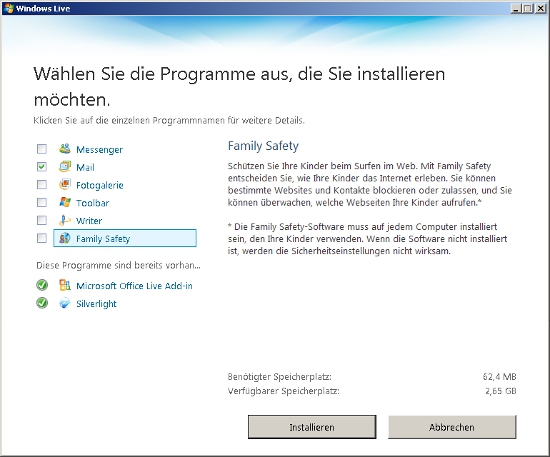Click the Writer pen icon
Image resolution: width=550 pixels, height=457 pixels.
[65, 220]
